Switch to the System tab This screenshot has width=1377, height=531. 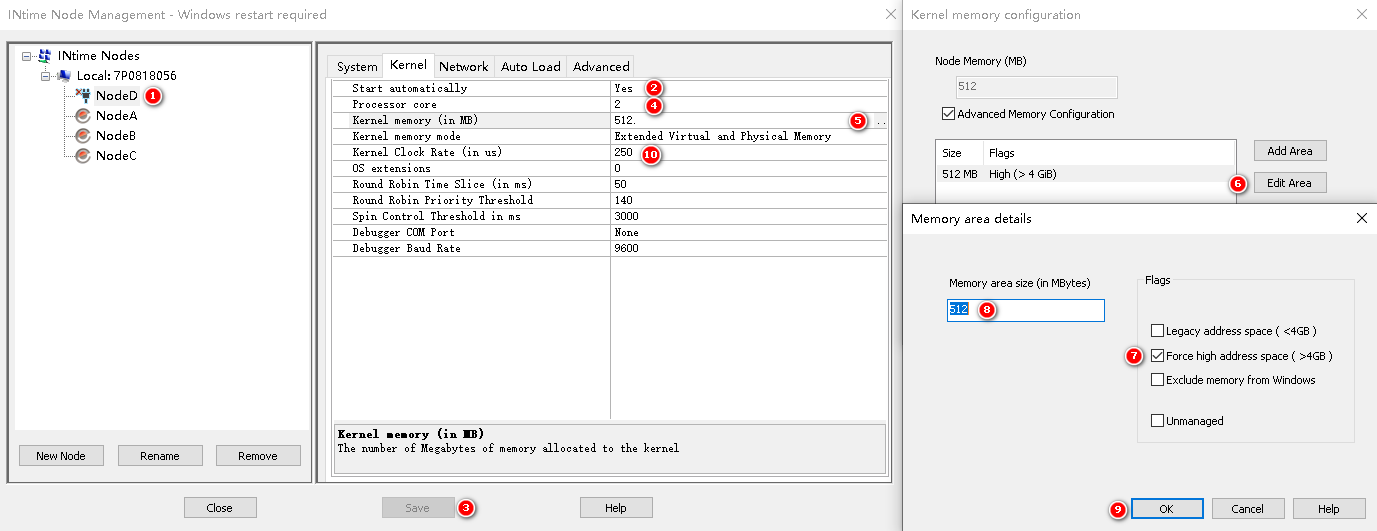pyautogui.click(x=357, y=67)
